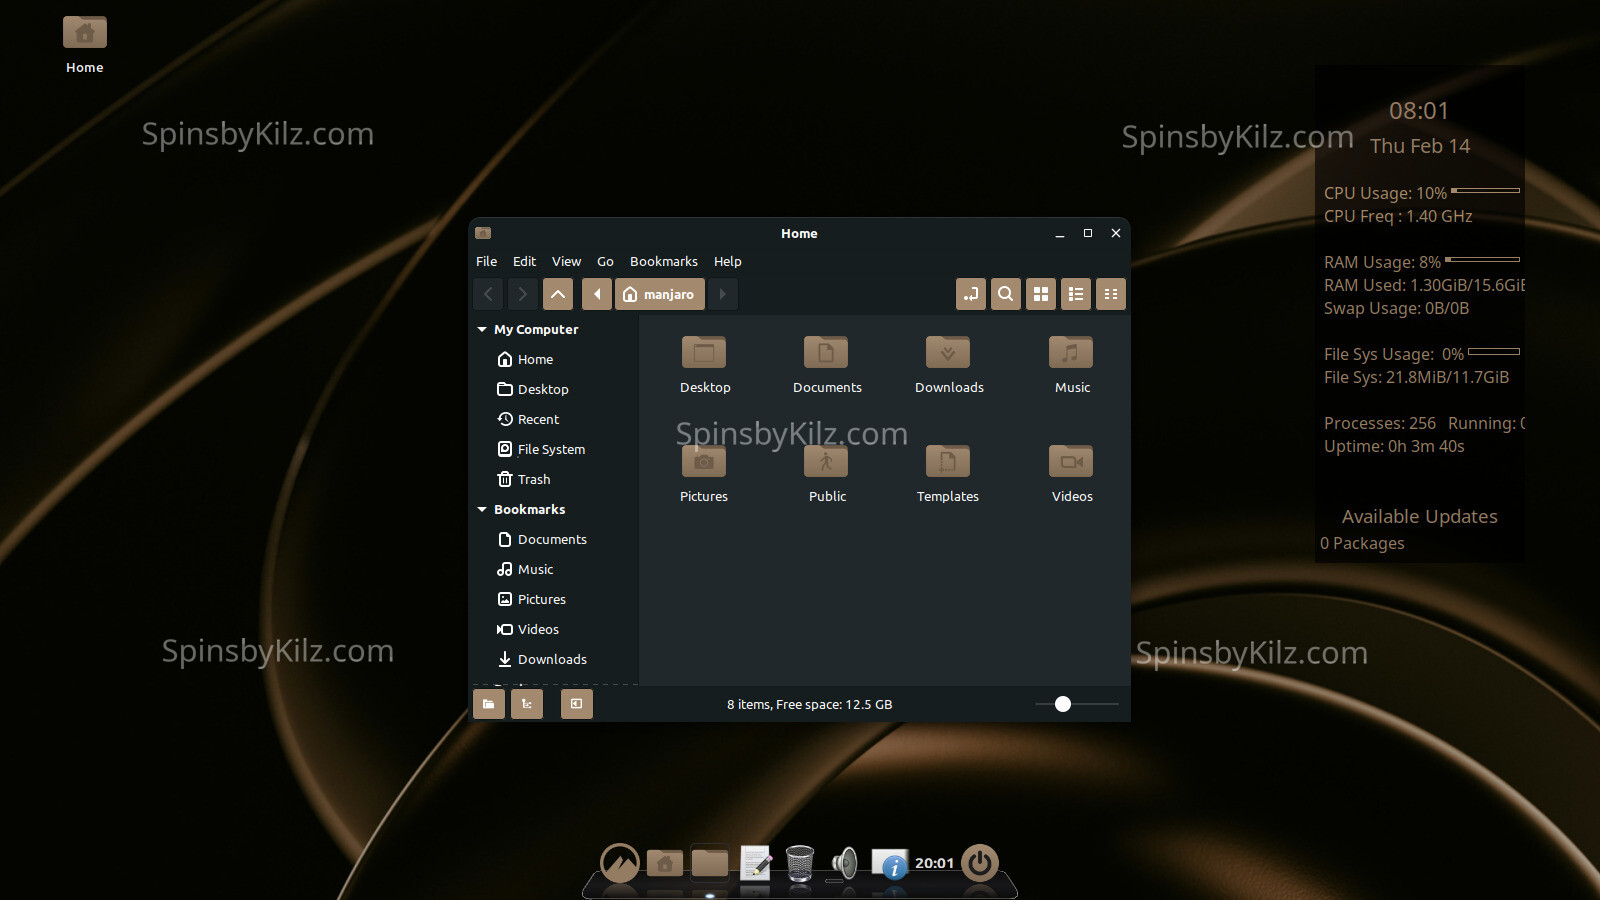Click the power button in dock
The width and height of the screenshot is (1600, 900).
979,862
